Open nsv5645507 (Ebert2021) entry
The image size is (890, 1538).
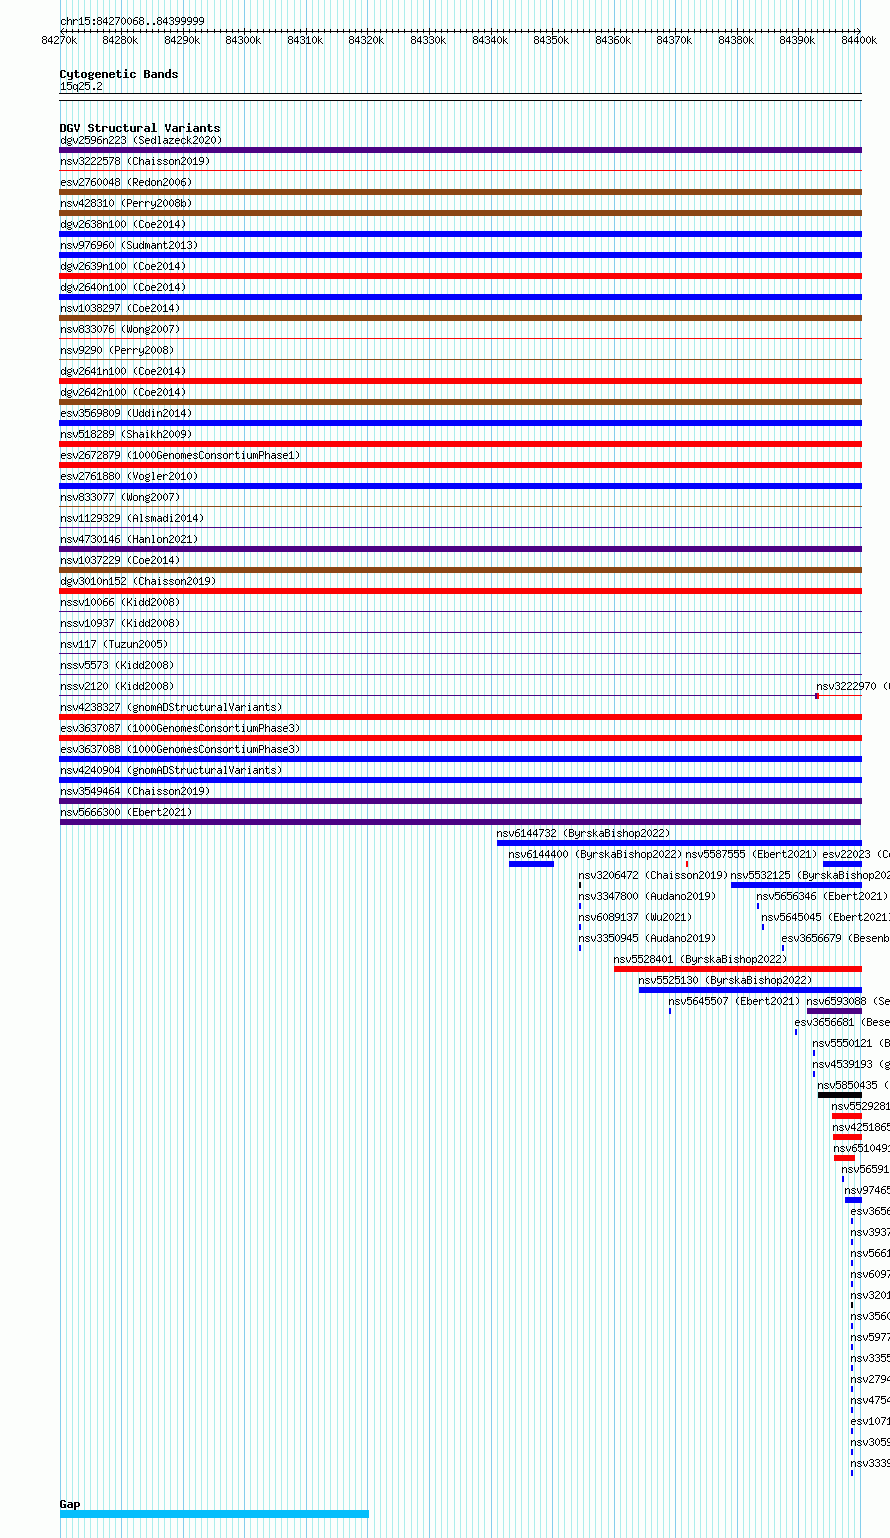(x=735, y=1001)
